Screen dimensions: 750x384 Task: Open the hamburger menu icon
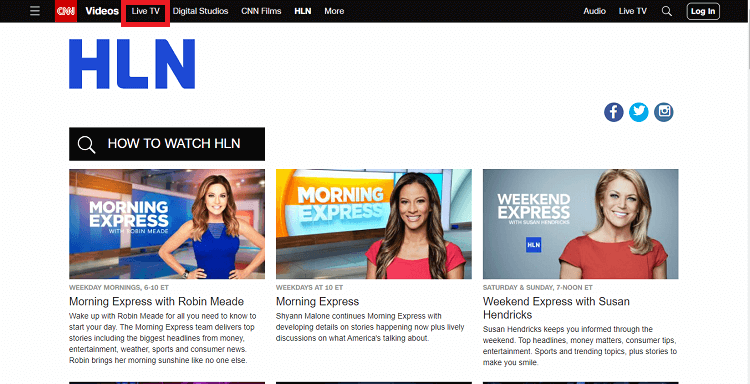(x=34, y=11)
